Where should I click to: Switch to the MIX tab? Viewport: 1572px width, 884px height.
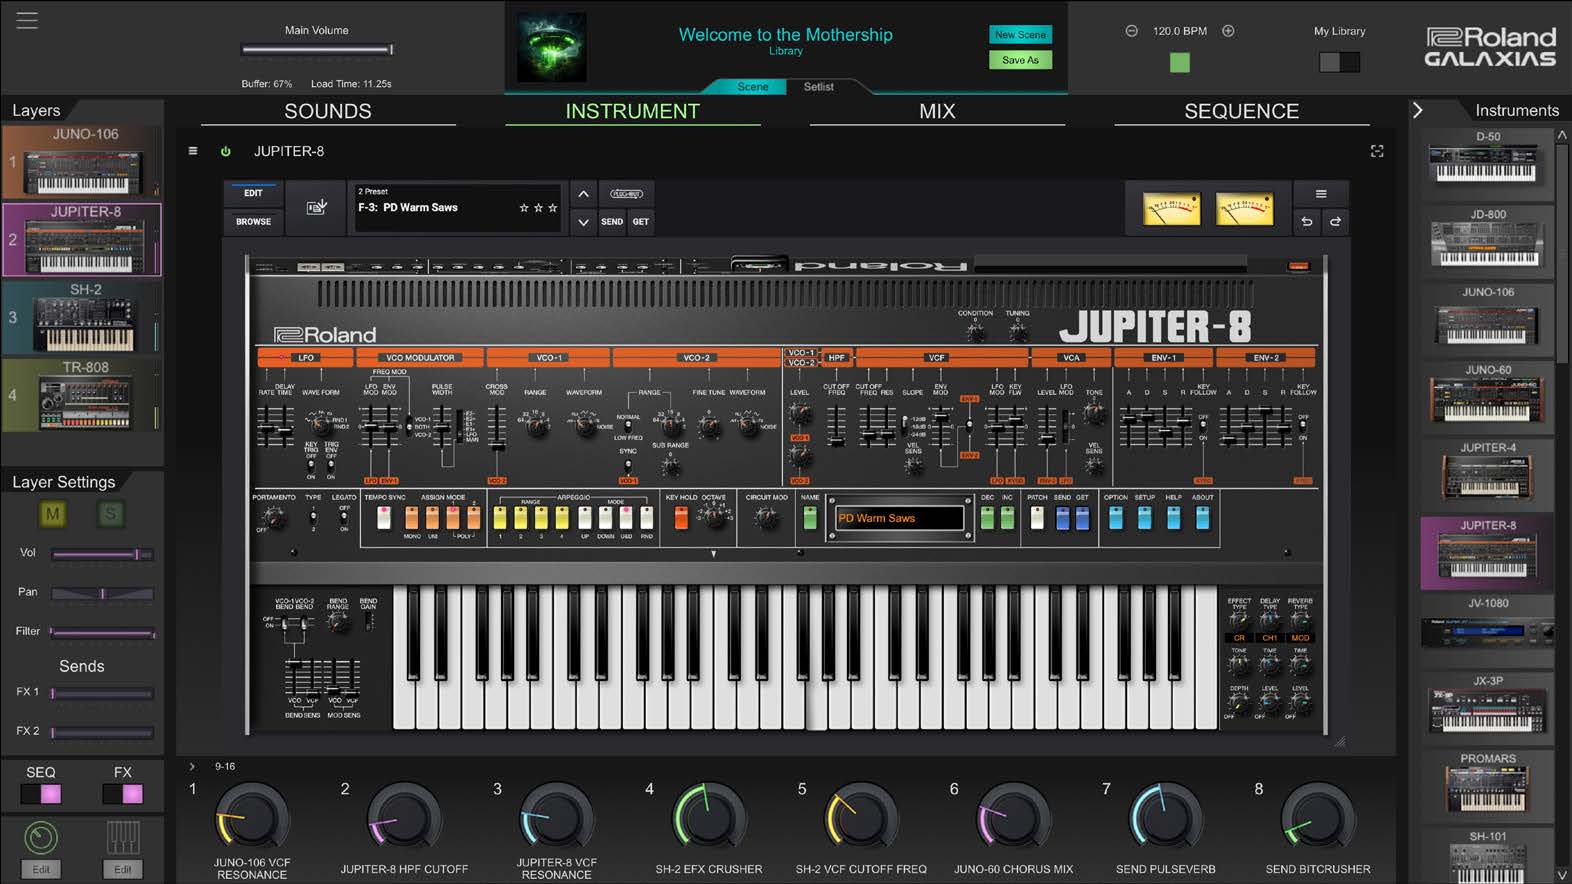(x=937, y=111)
